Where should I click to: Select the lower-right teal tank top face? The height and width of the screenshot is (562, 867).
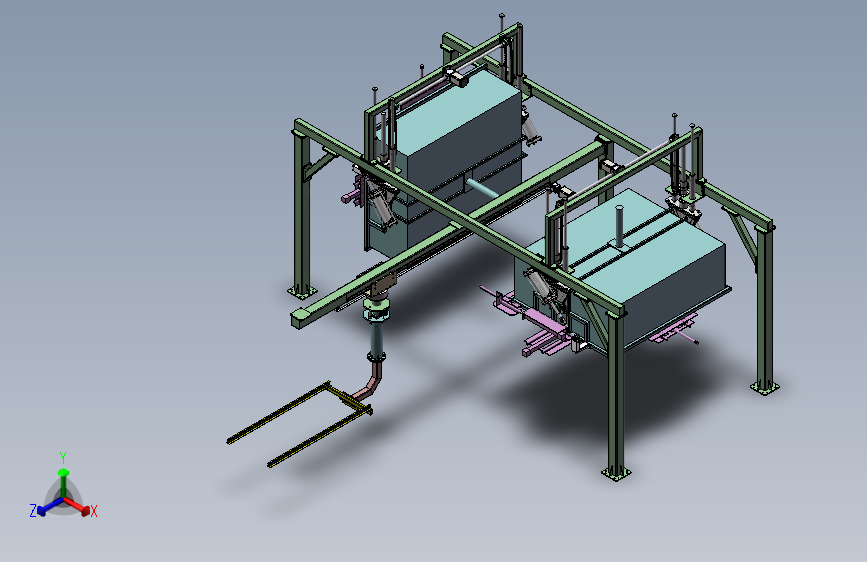[625, 243]
